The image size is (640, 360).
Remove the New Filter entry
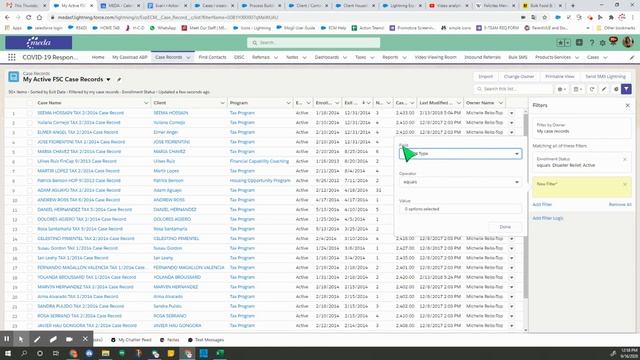pyautogui.click(x=624, y=184)
